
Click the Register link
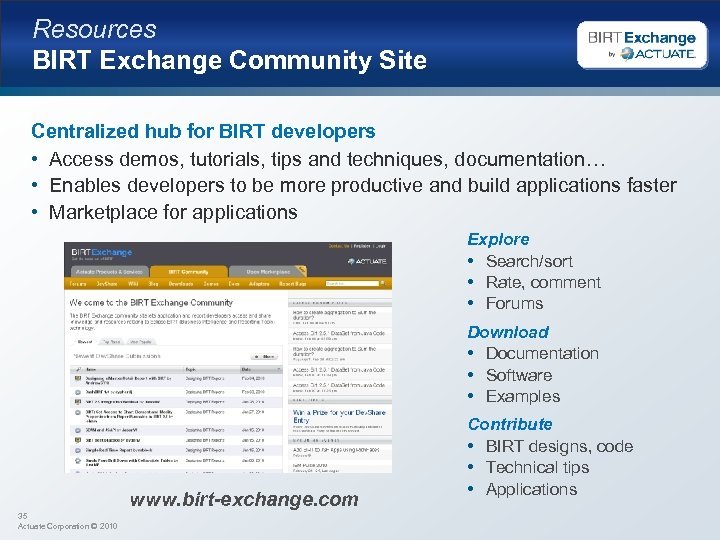click(362, 246)
